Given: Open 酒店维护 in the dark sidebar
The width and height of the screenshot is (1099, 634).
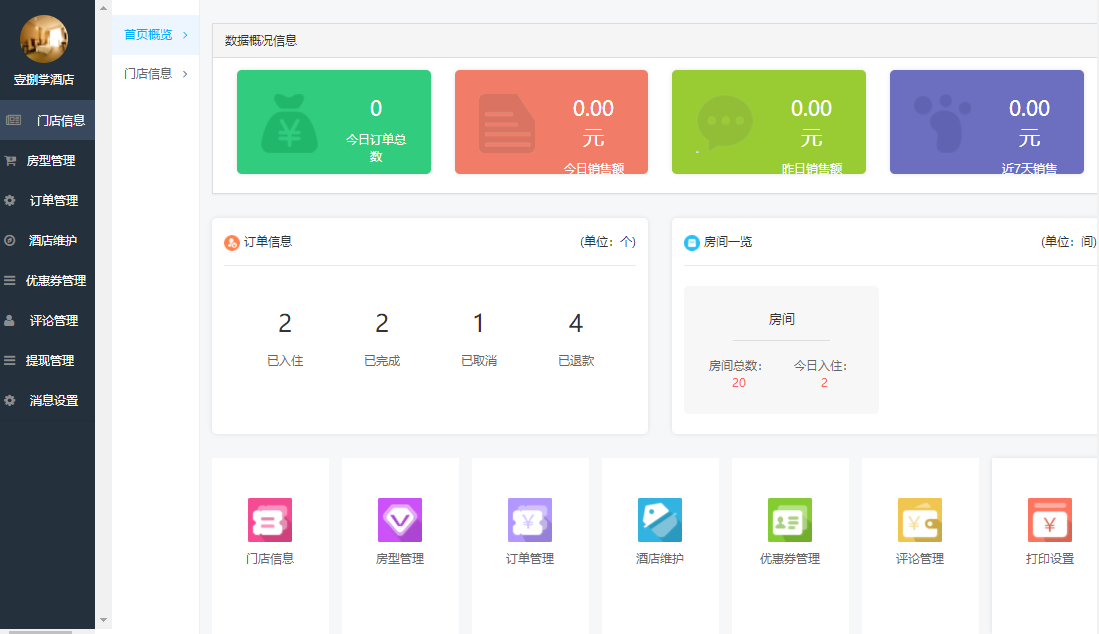Looking at the screenshot, I should coord(47,240).
